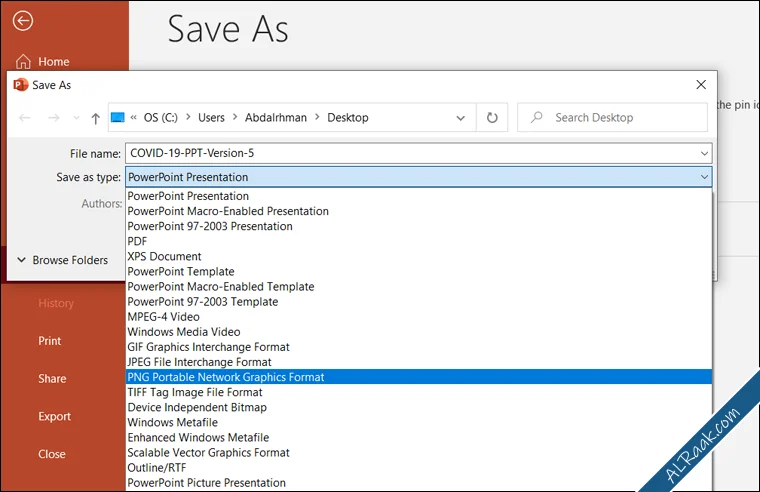Open Print in the backstage sidebar

49,341
